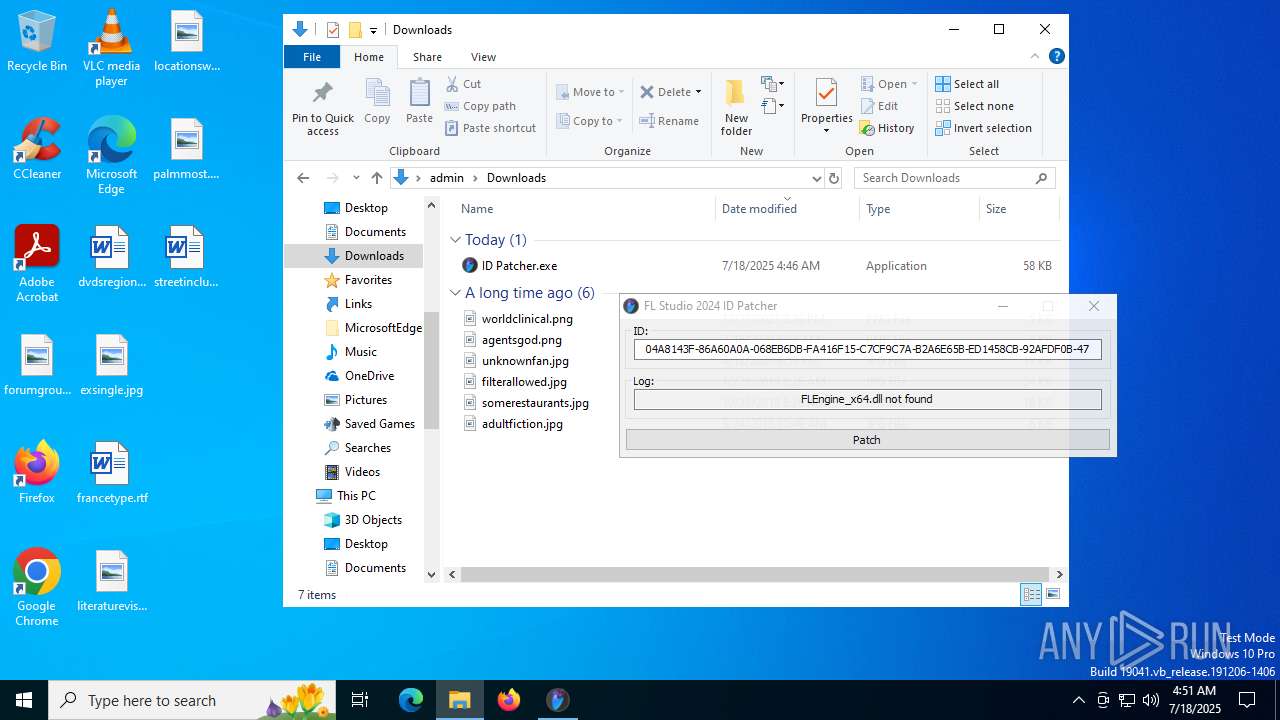Refresh the Downloads folder
This screenshot has width=1280, height=720.
834,178
